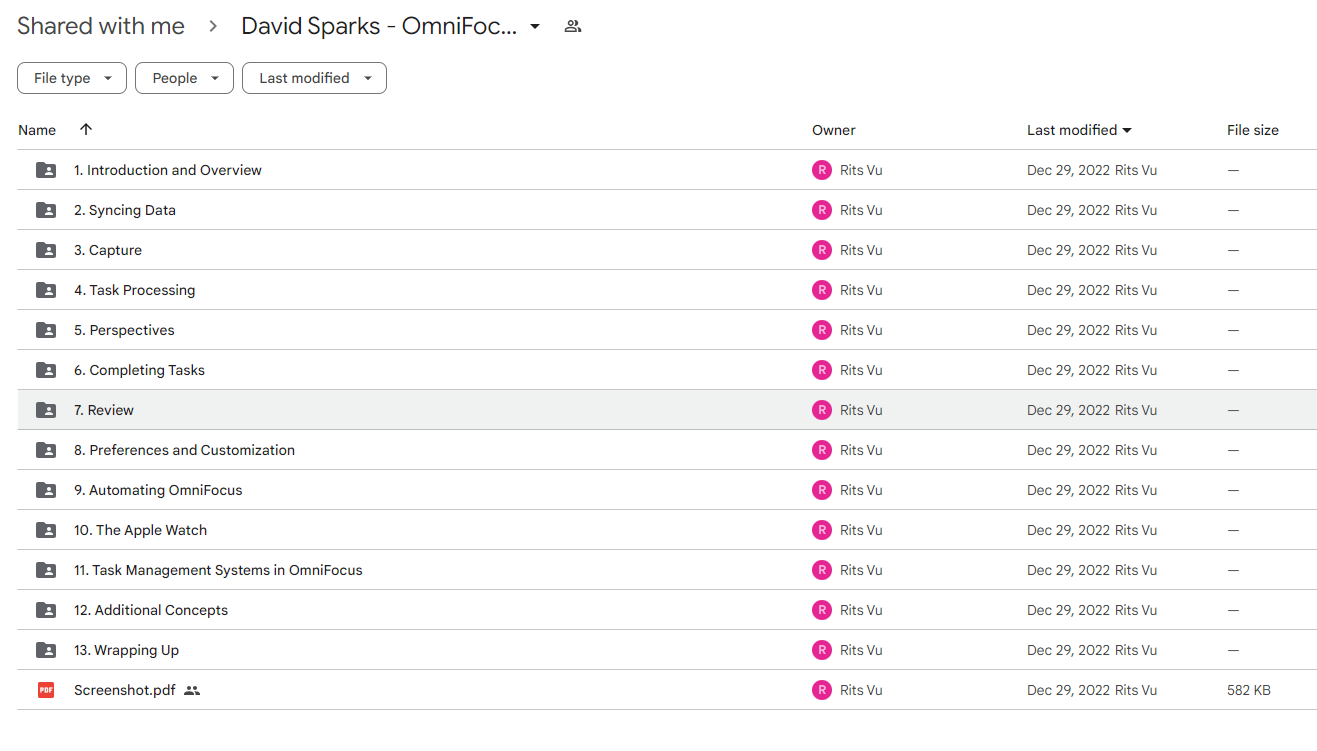Click the shared people icon beside folder title
This screenshot has height=751, width=1317.
[573, 27]
